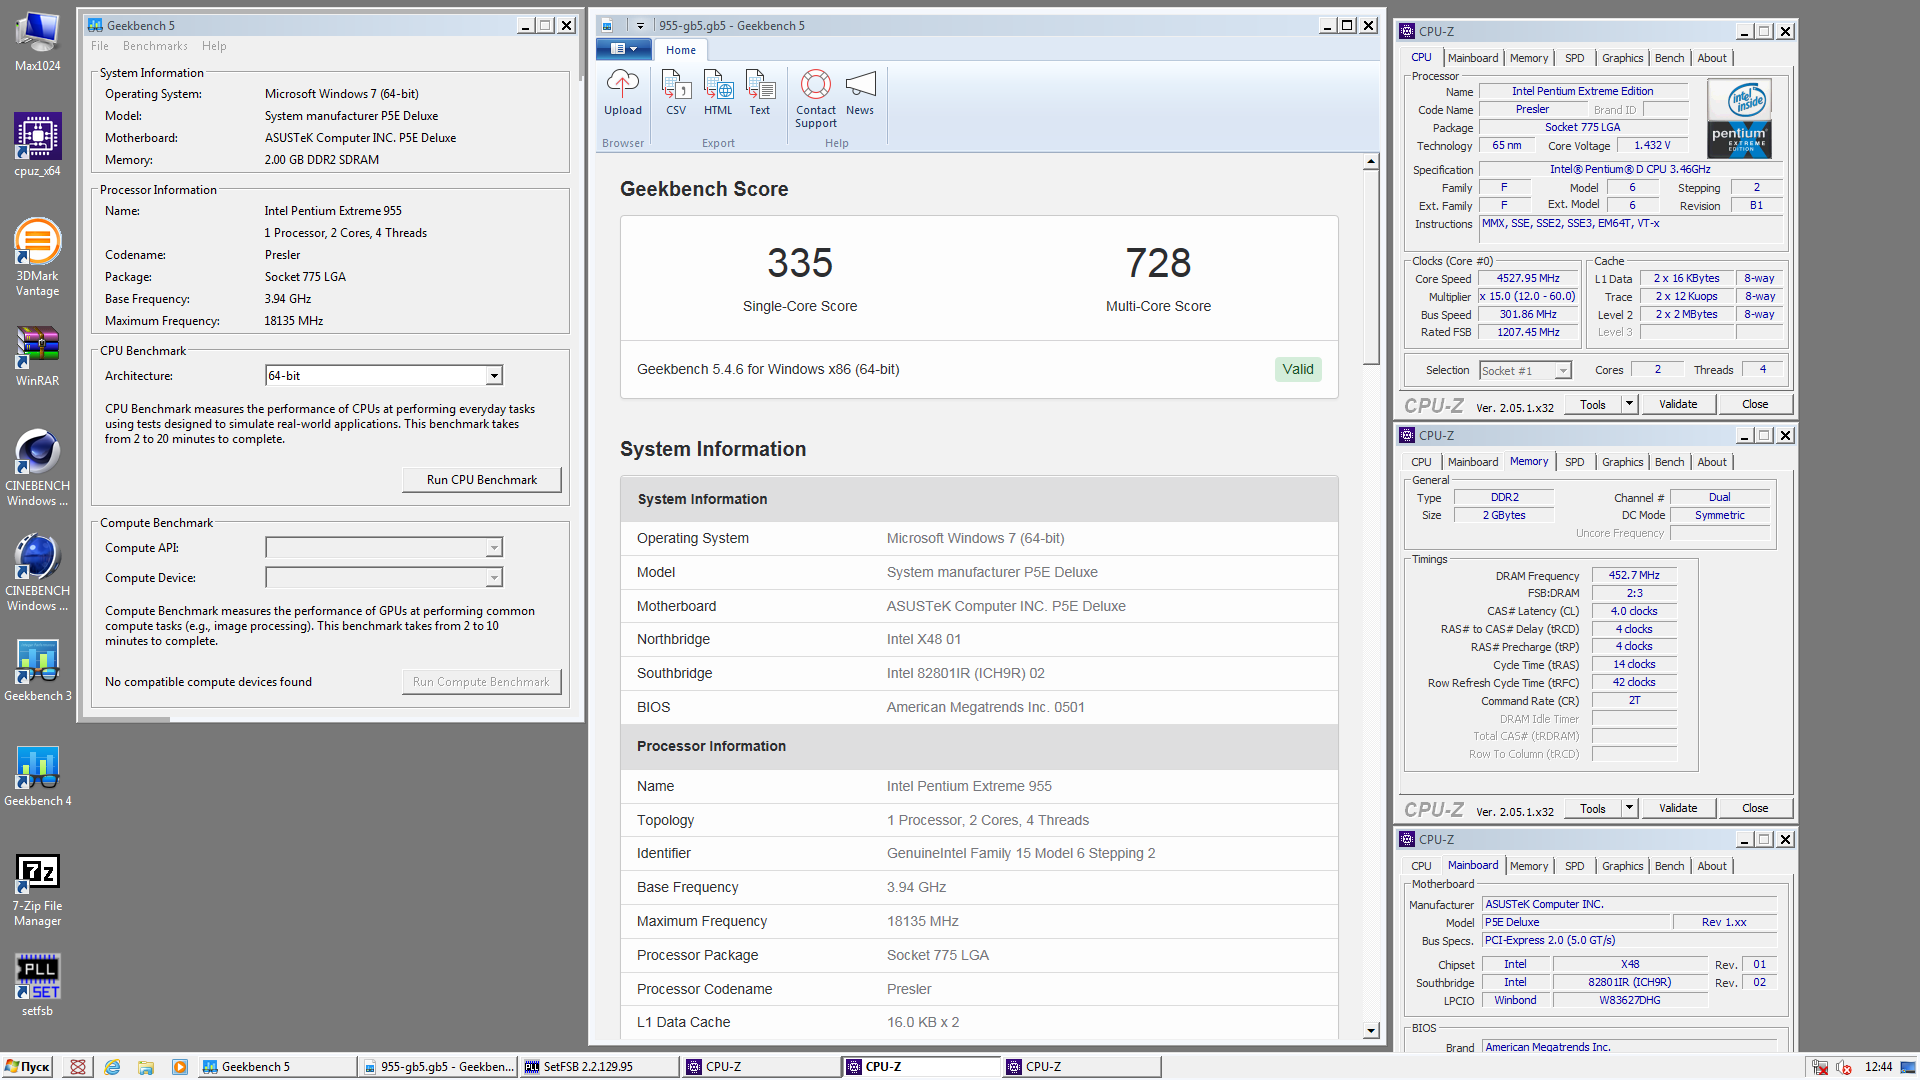Click DRAM Frequency value 452.7 MHz
This screenshot has height=1080, width=1920.
point(1634,576)
